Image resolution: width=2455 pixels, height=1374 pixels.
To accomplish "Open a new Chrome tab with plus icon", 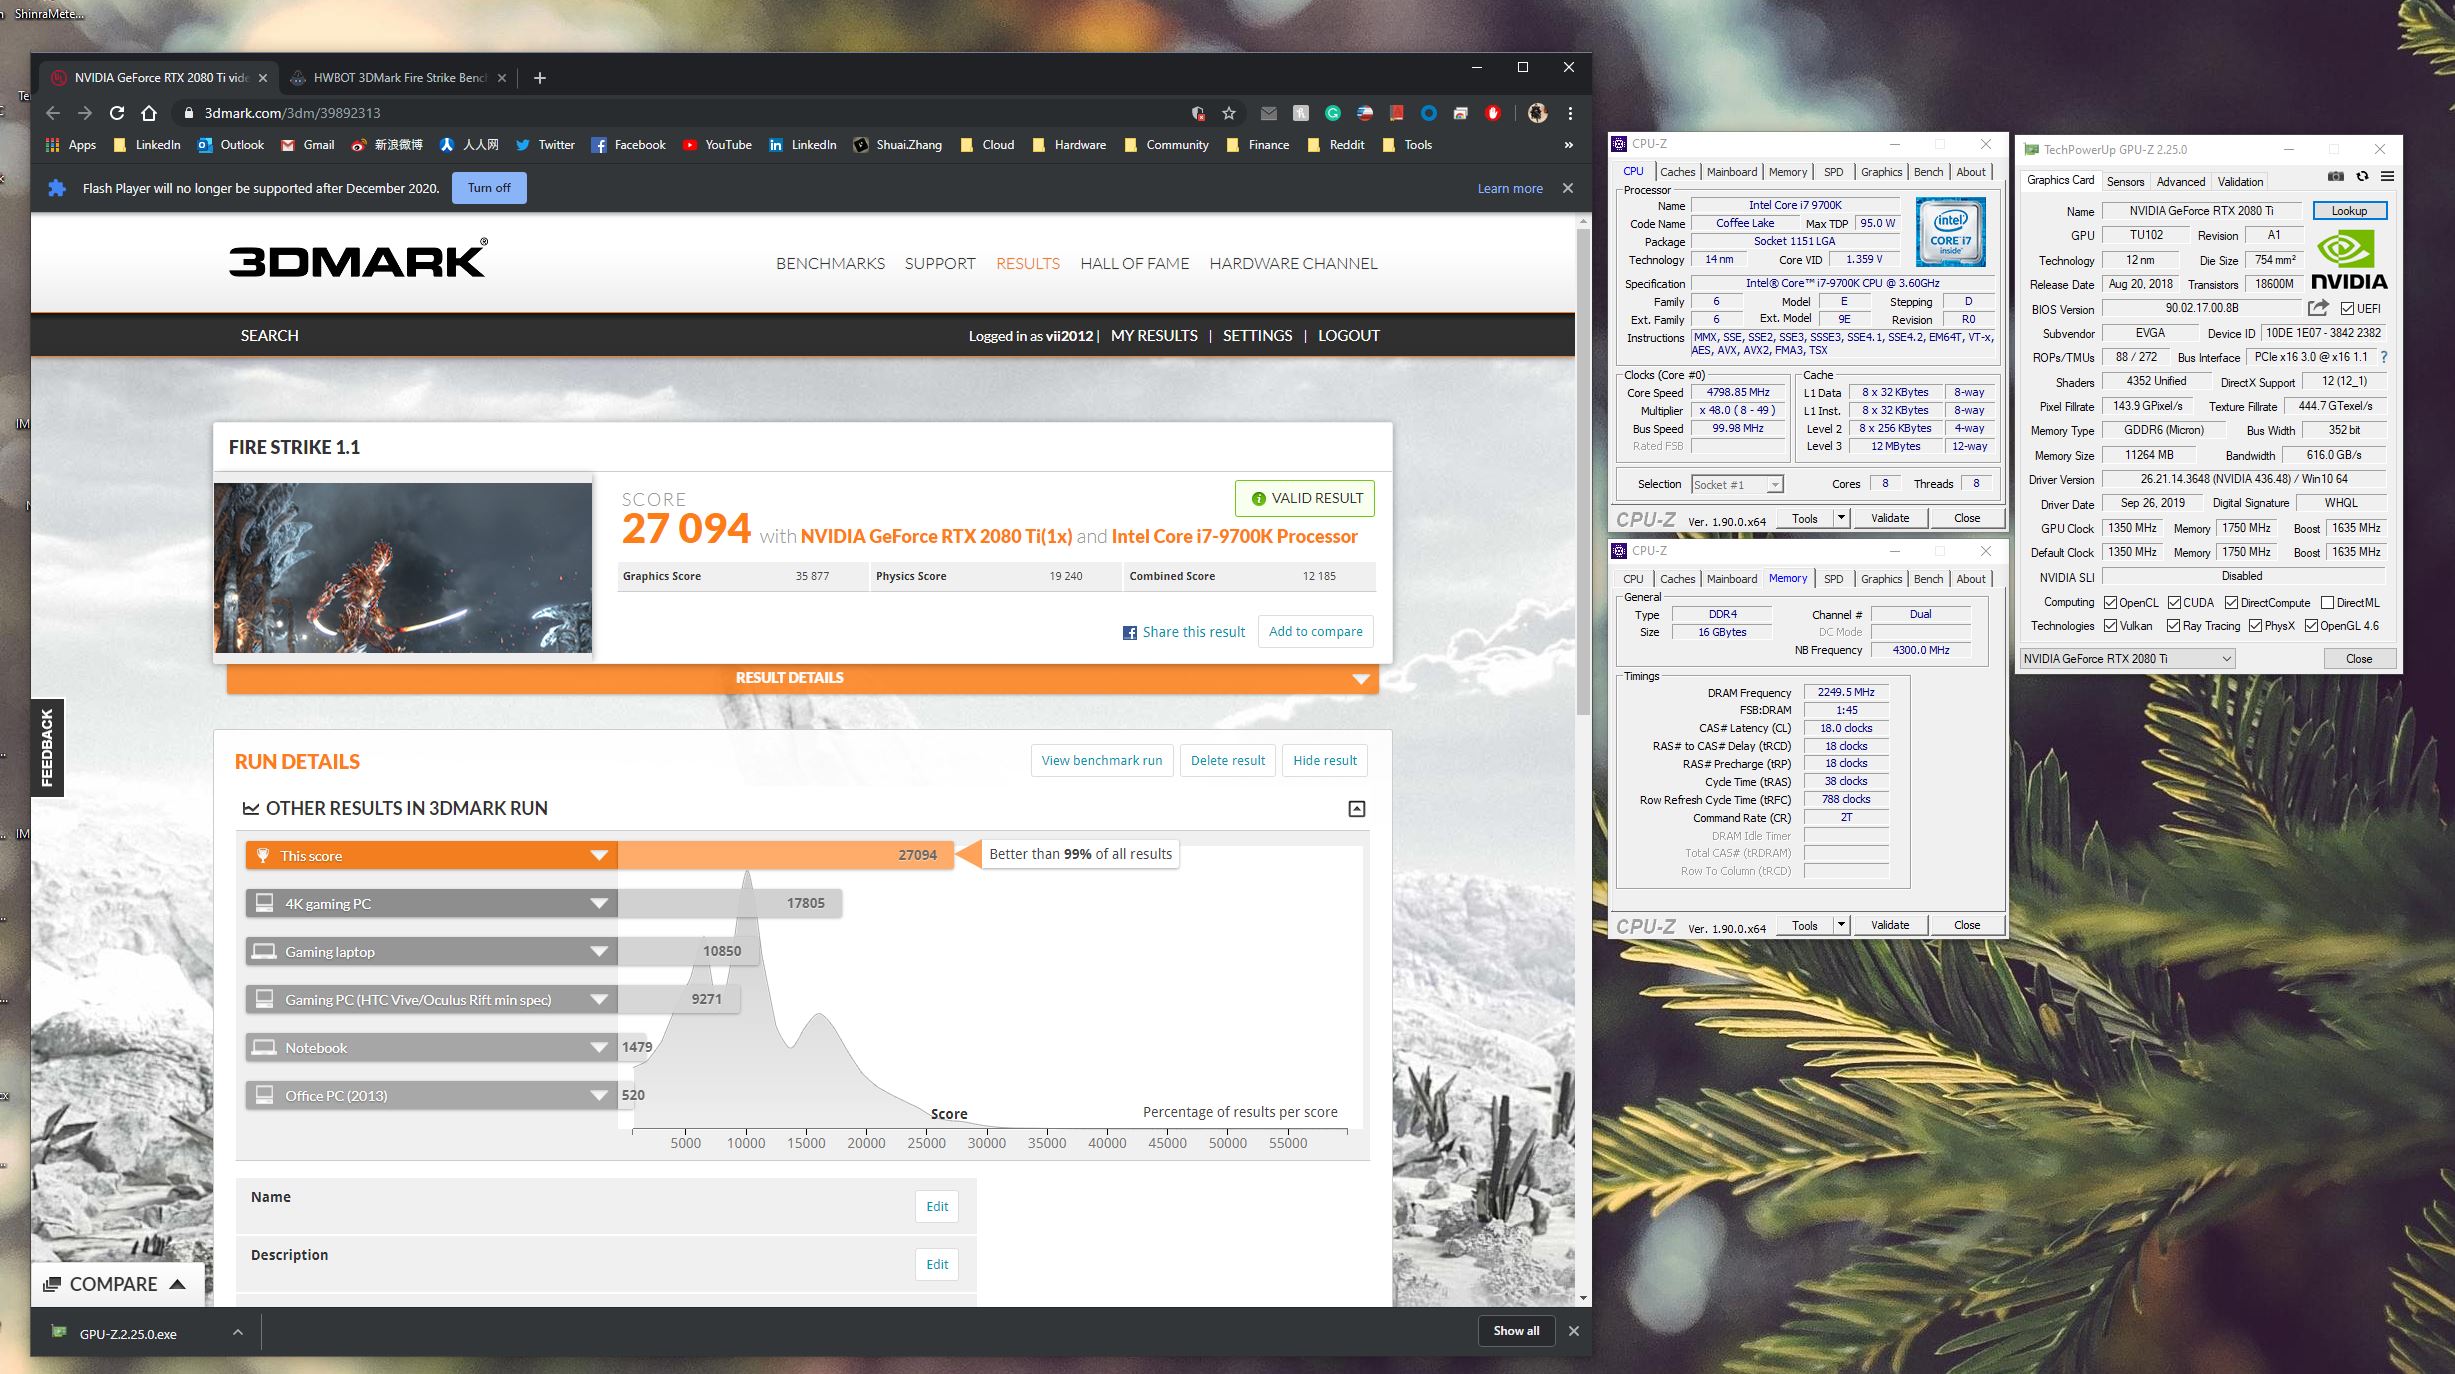I will 540,78.
